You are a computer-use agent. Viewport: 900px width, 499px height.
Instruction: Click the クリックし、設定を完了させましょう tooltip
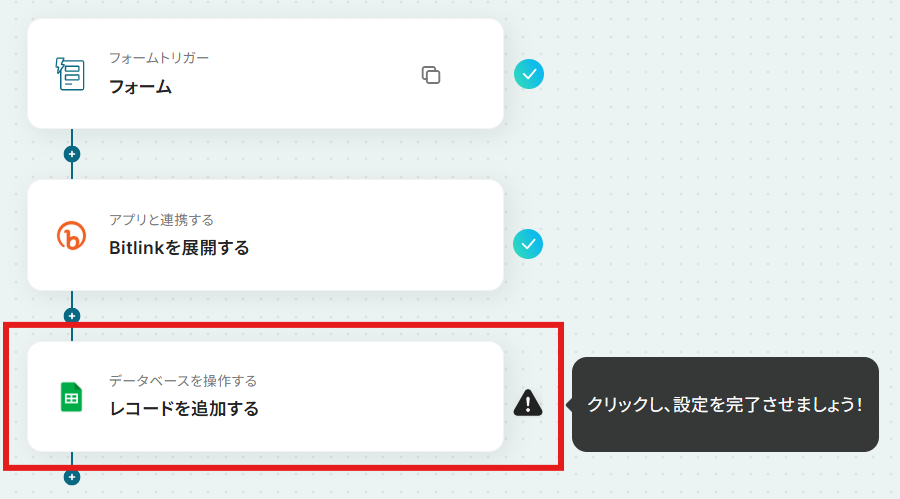724,404
